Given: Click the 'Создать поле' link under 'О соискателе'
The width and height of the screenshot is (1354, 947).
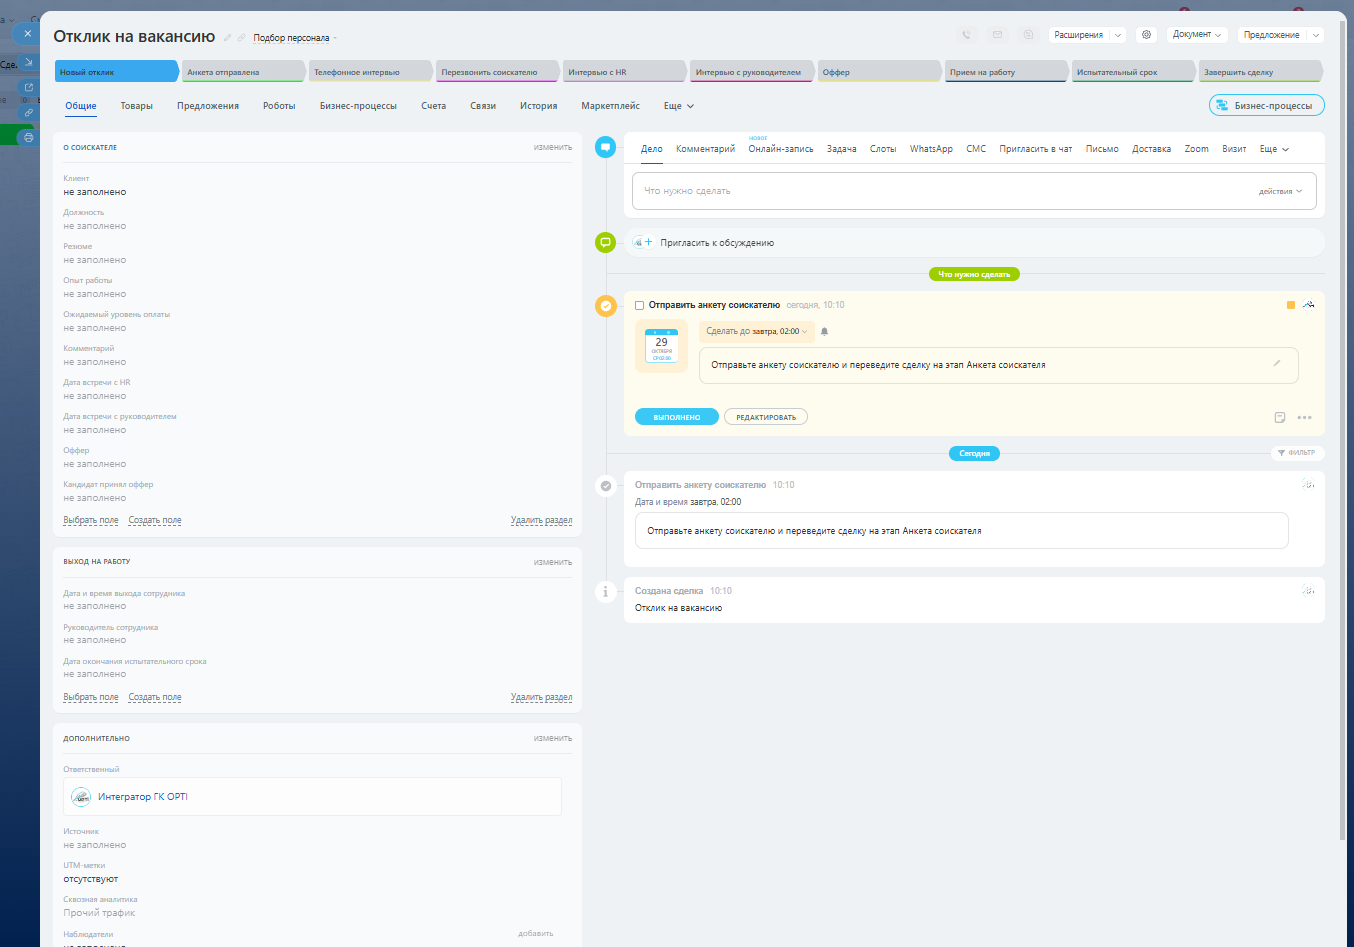Looking at the screenshot, I should point(155,520).
